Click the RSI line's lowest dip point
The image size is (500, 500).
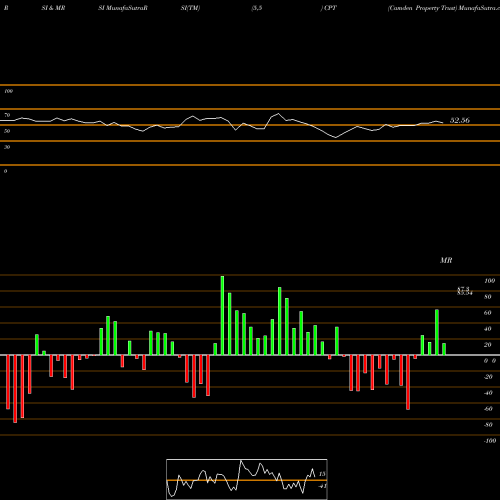(x=335, y=137)
